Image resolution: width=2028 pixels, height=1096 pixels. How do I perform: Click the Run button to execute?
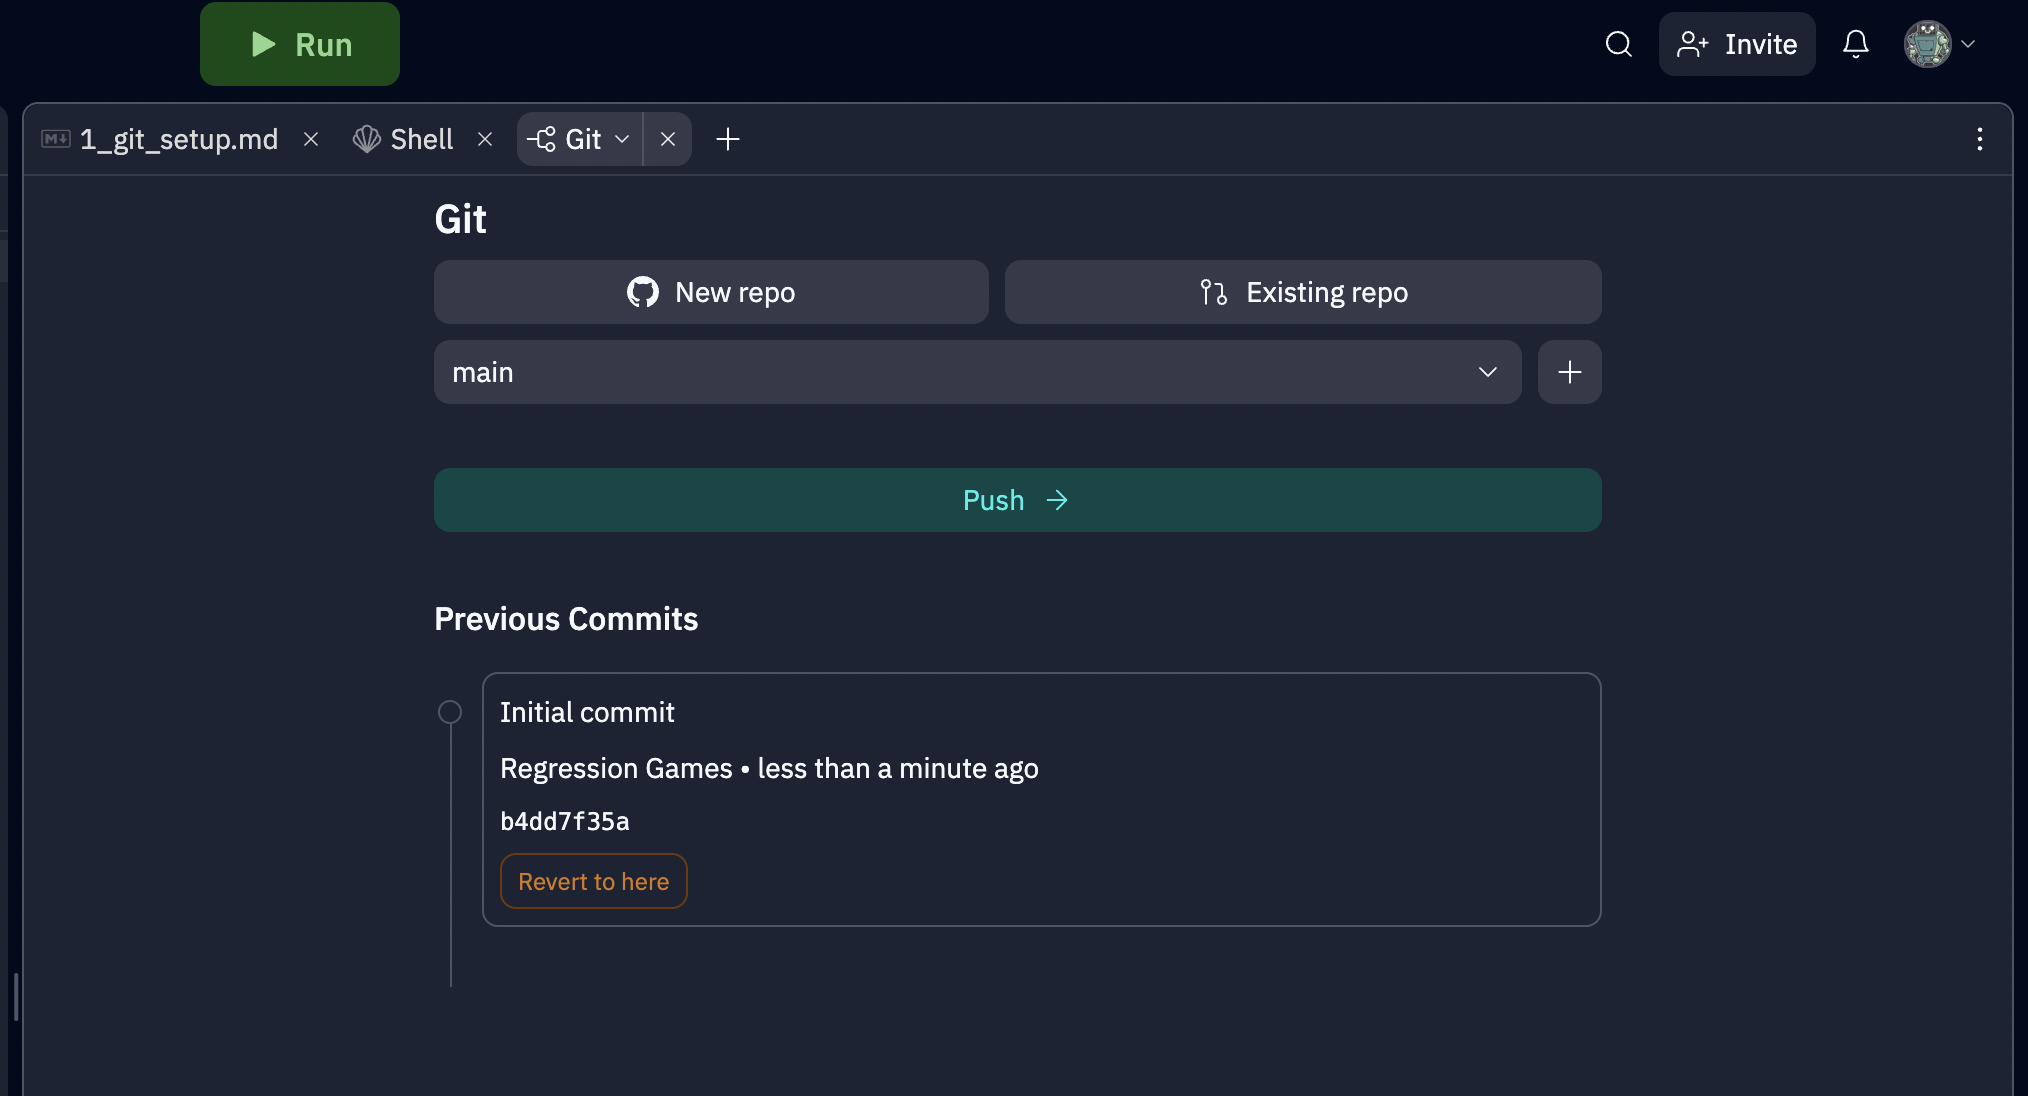tap(301, 43)
